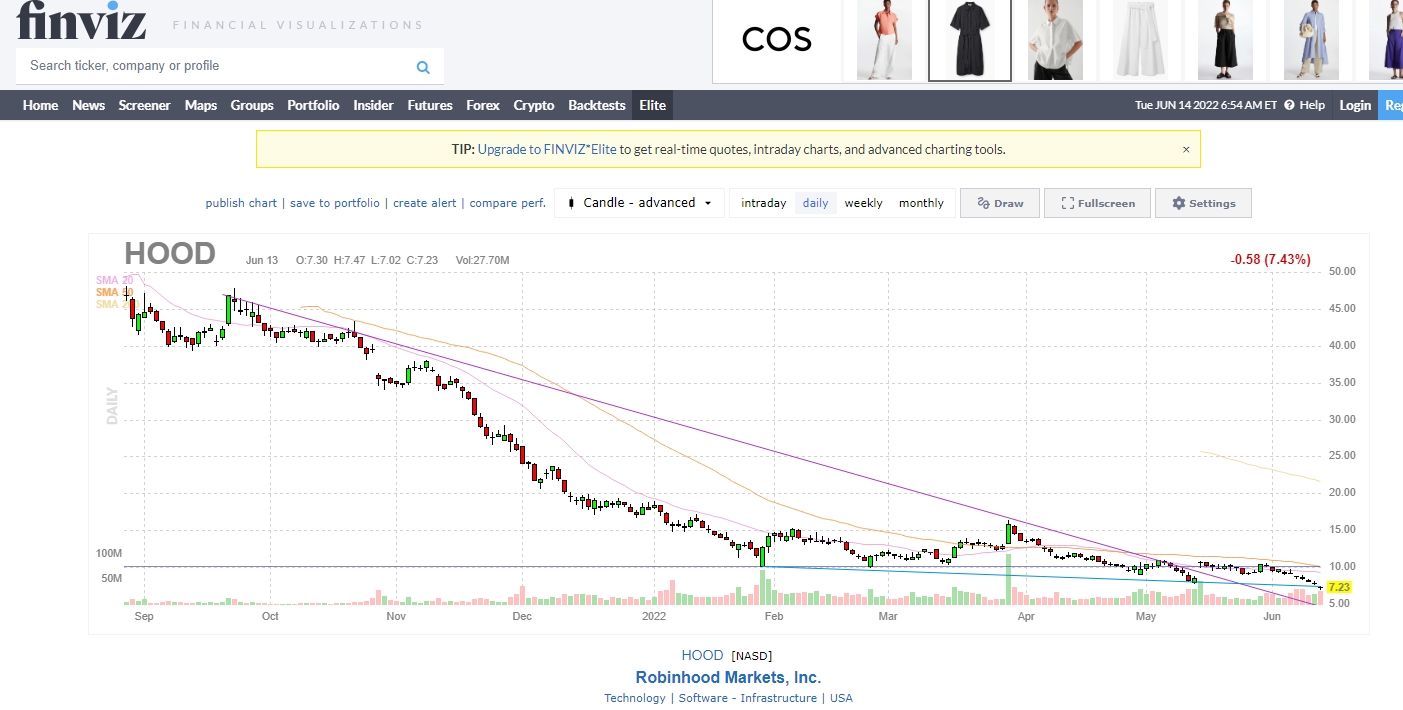Viewport: 1403px width, 710px height.
Task: Click the create alert link
Action: click(x=425, y=203)
